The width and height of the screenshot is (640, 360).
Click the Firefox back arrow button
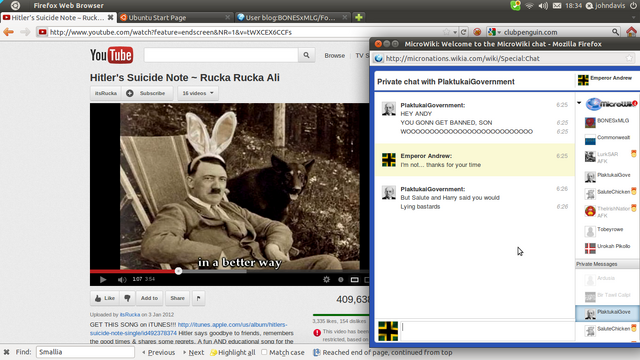coord(9,32)
